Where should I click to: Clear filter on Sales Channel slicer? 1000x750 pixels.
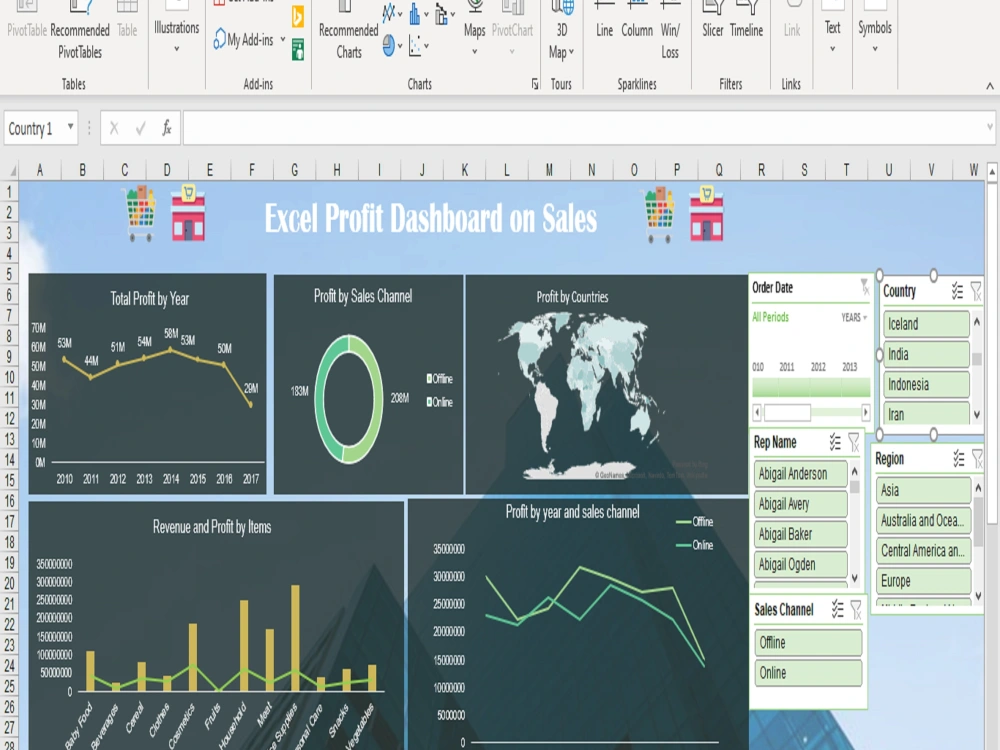[x=856, y=610]
